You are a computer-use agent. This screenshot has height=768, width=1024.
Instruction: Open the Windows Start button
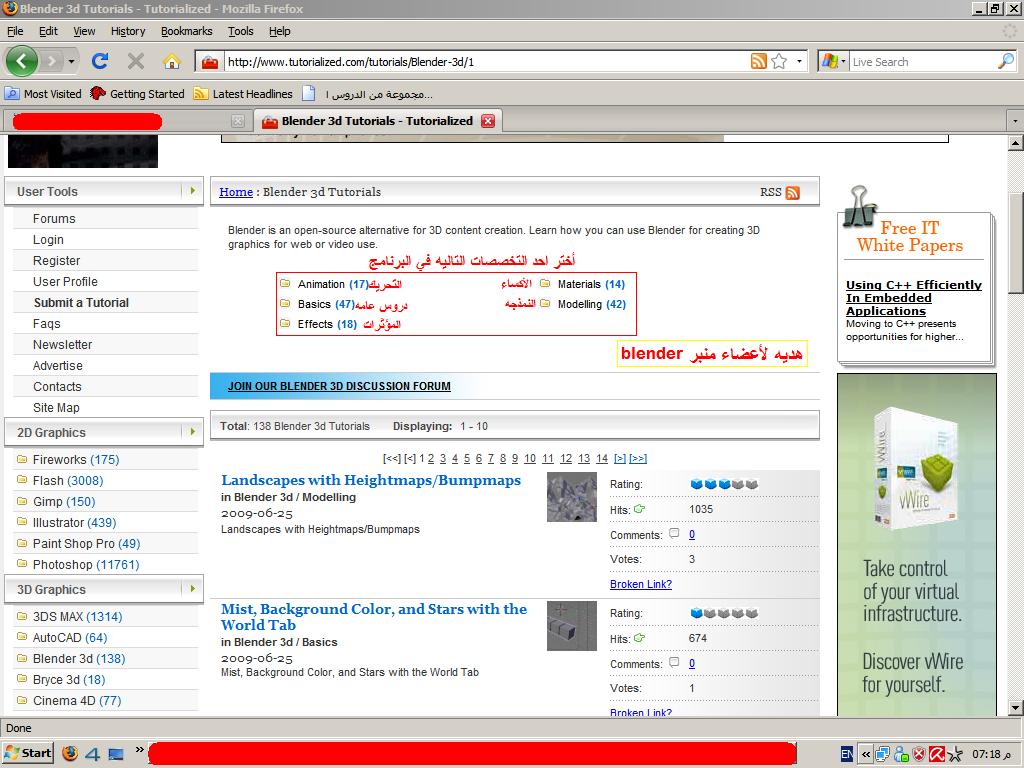tap(27, 754)
